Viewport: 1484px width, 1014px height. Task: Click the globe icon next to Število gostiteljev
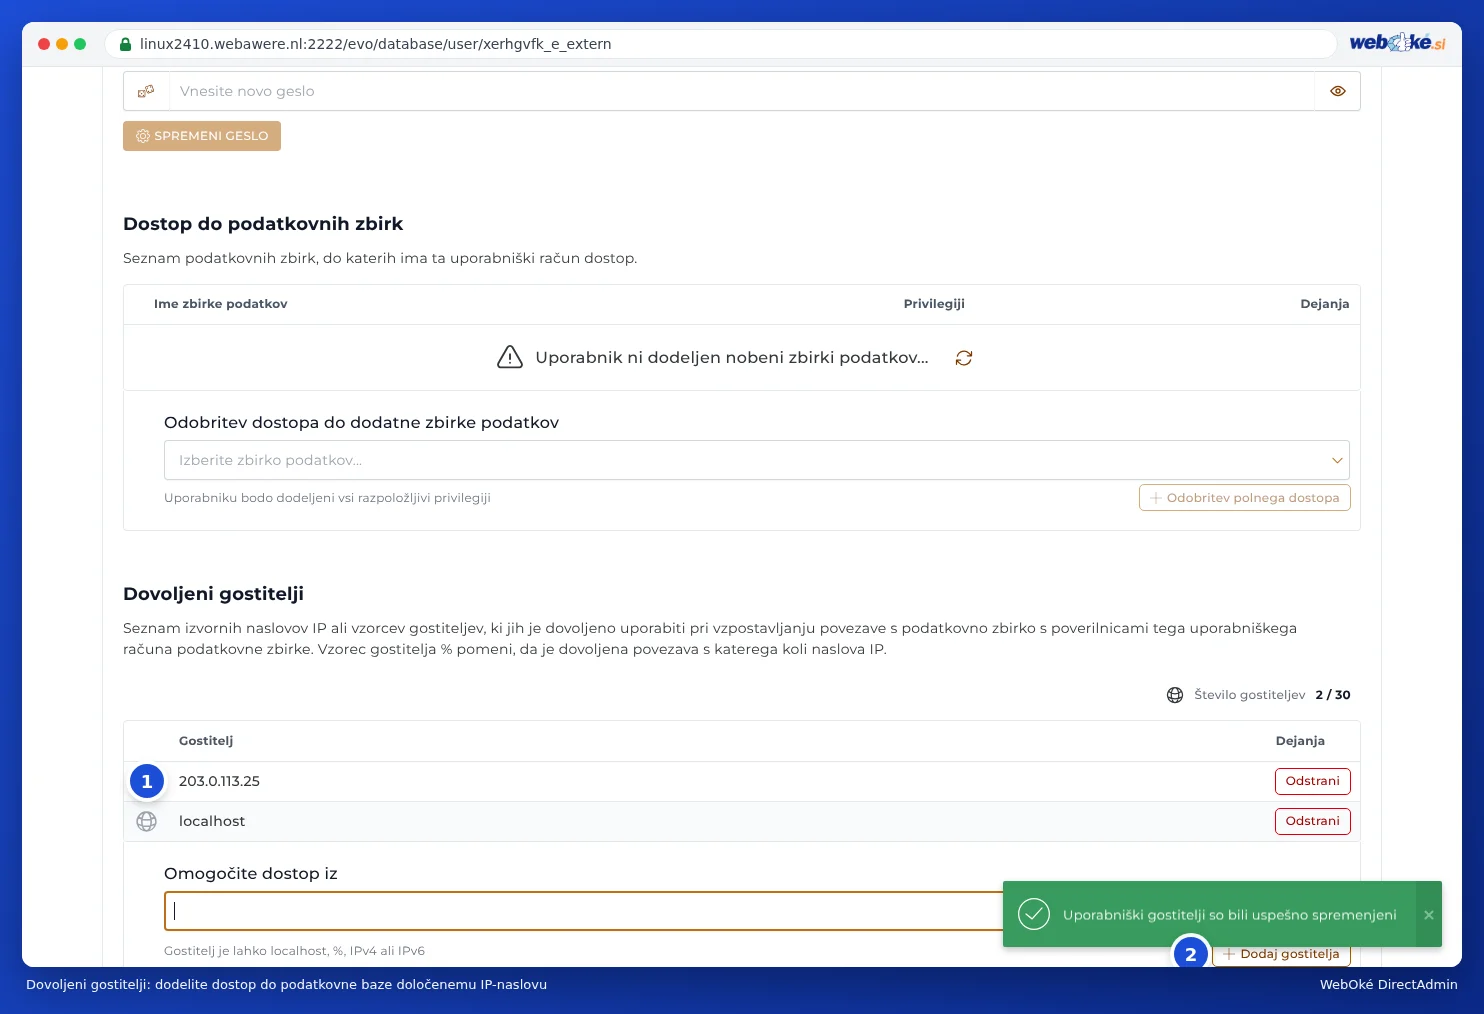(x=1175, y=695)
